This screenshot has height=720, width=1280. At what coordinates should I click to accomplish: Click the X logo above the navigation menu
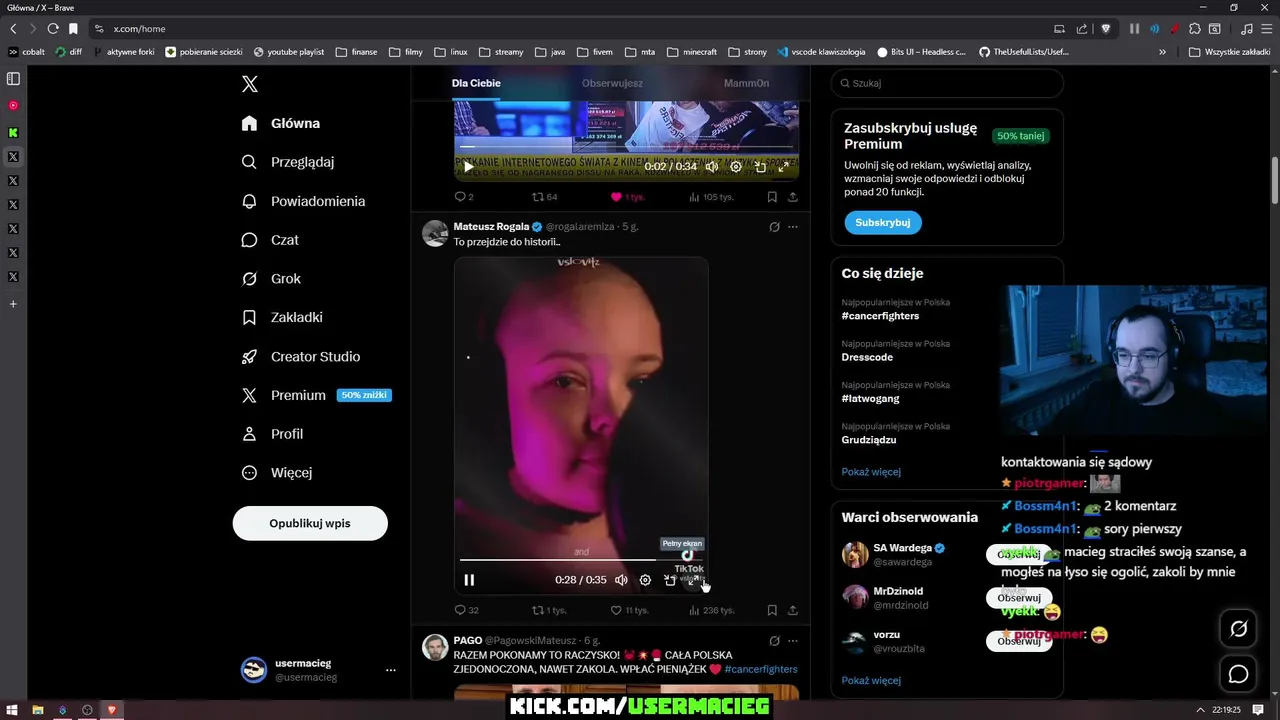[x=250, y=84]
